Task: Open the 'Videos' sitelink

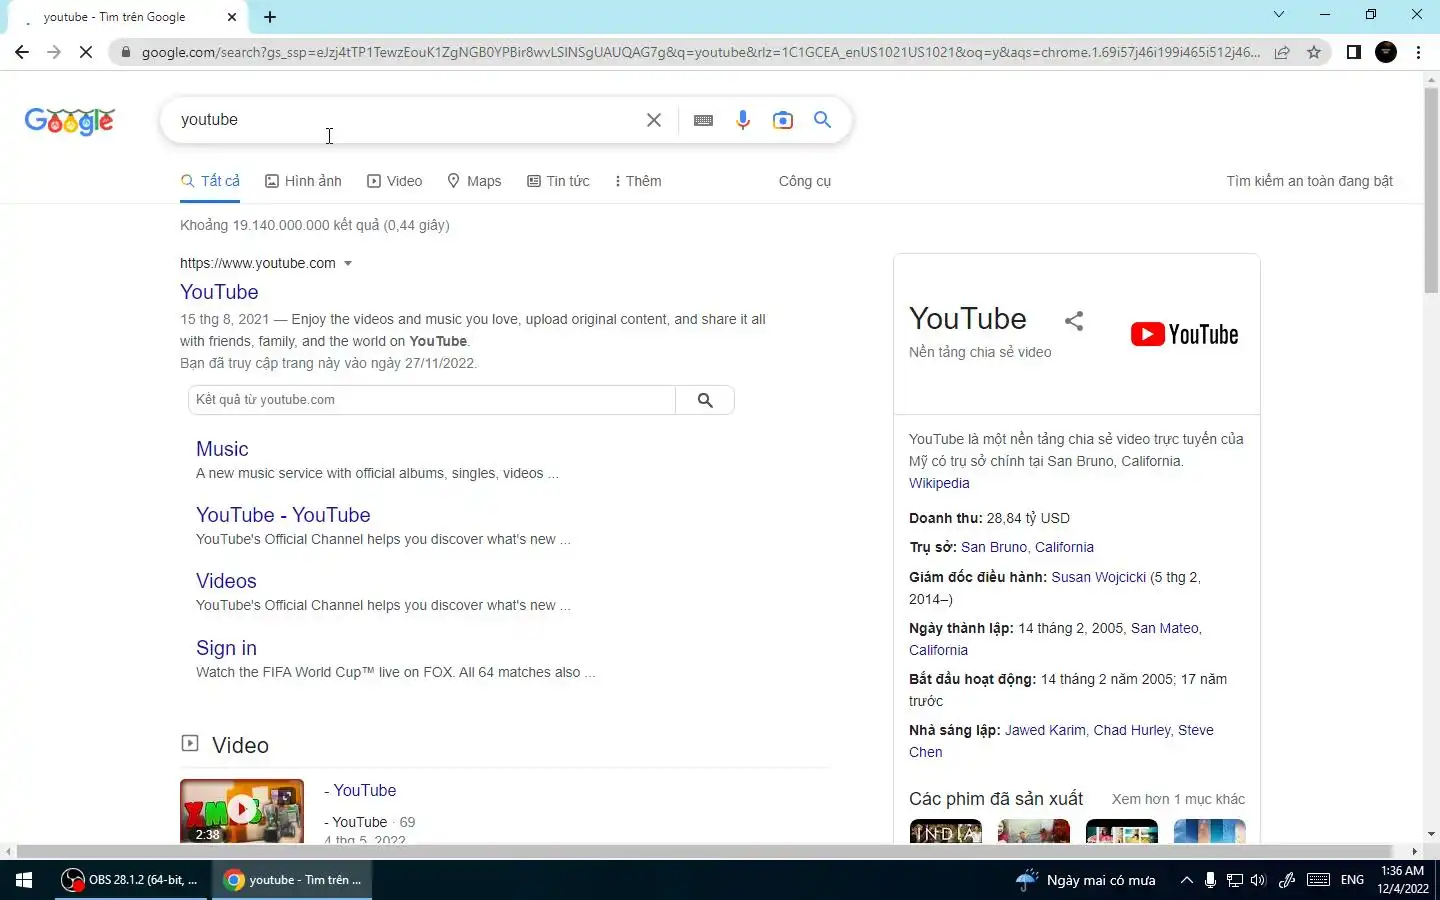Action: pyautogui.click(x=226, y=581)
